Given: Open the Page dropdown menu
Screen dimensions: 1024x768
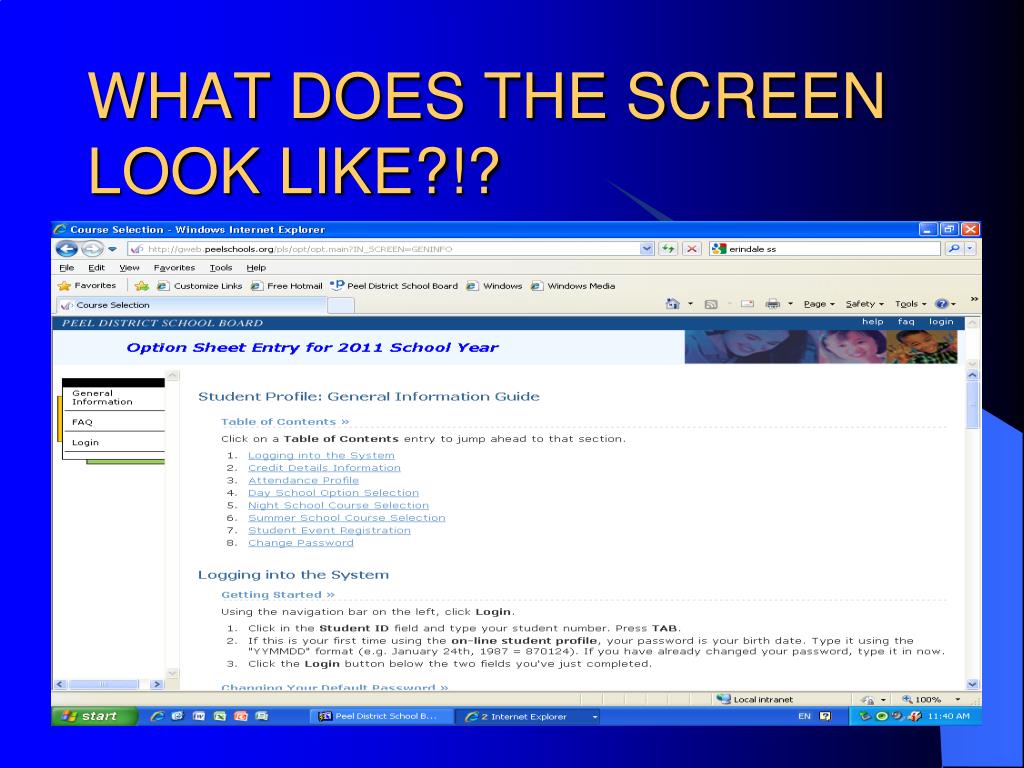Looking at the screenshot, I should 819,304.
